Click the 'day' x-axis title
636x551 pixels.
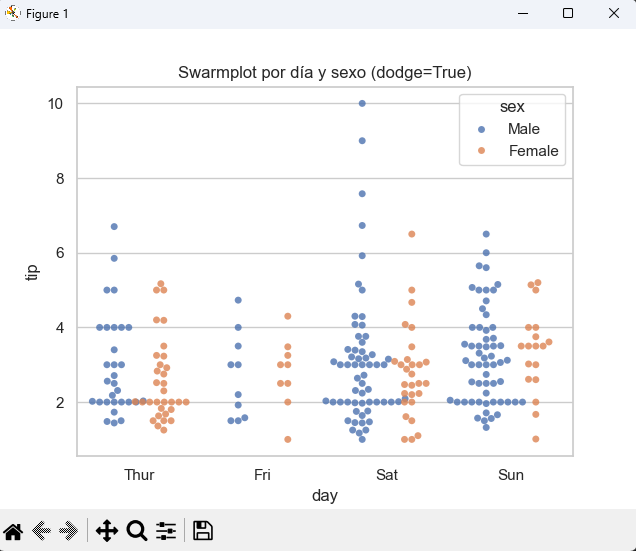325,495
